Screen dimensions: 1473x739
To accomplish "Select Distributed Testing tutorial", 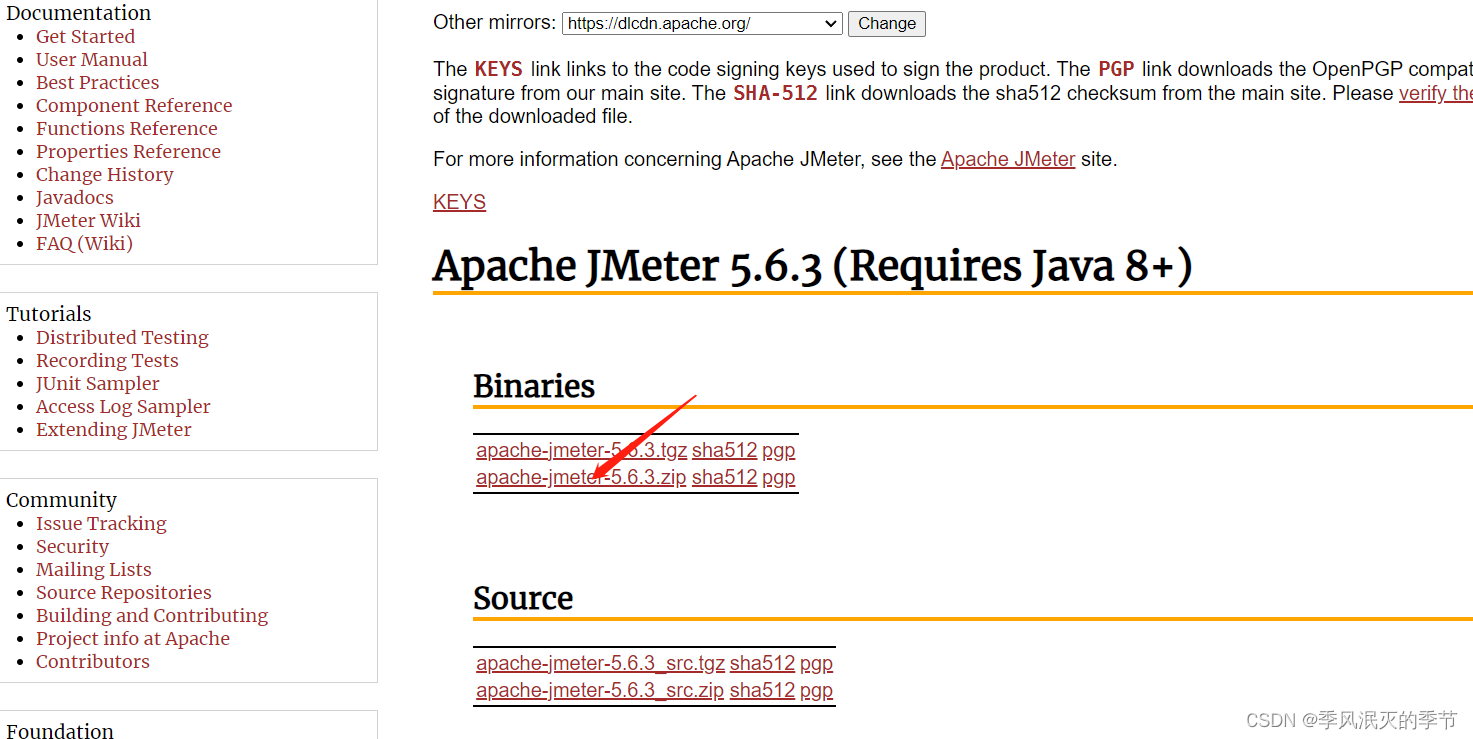I will [122, 338].
